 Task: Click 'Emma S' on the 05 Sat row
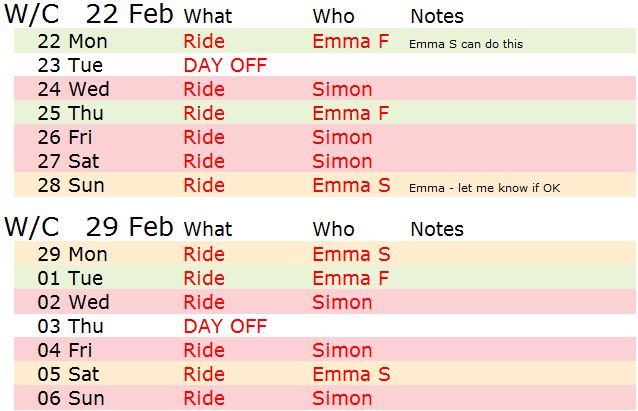click(x=351, y=374)
